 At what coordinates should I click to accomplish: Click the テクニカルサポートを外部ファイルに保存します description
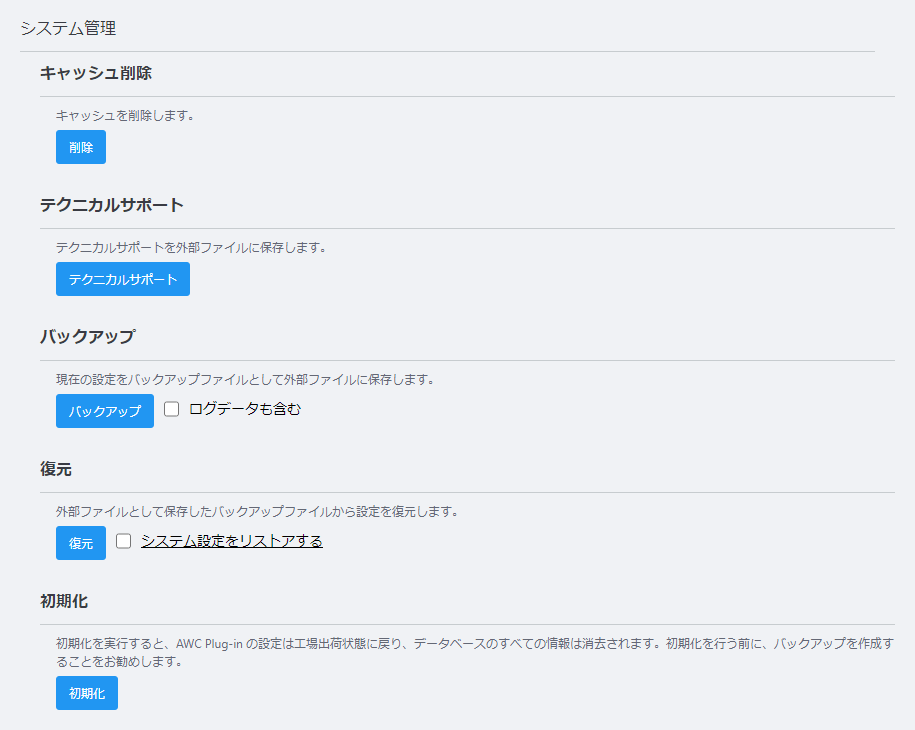[x=191, y=247]
